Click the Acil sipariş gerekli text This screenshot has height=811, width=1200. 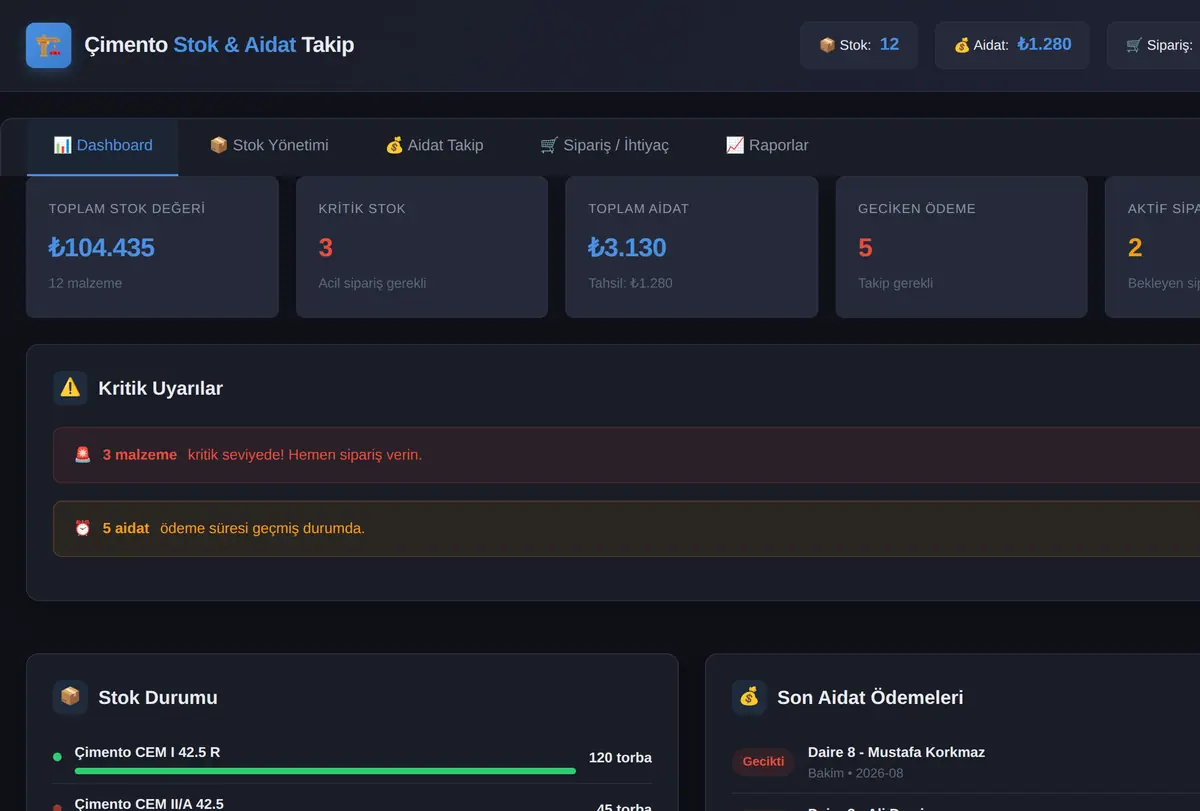click(x=372, y=283)
